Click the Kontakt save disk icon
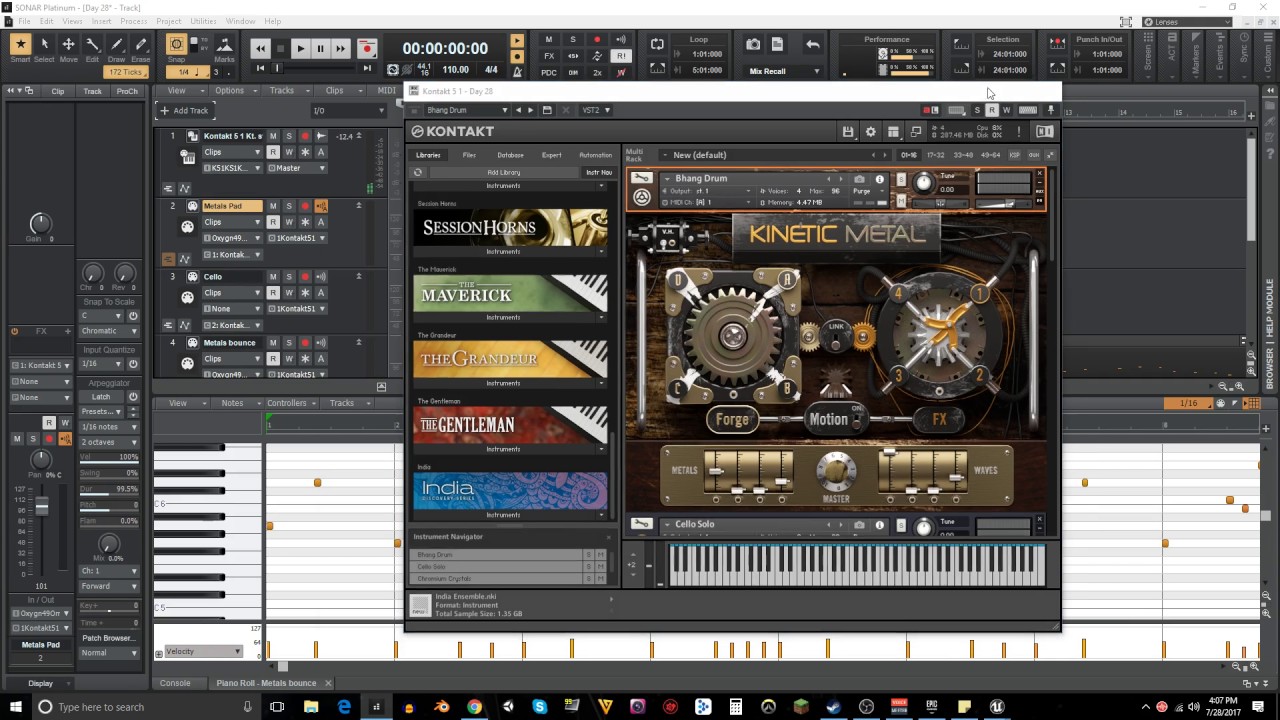1280x720 pixels. click(x=848, y=132)
